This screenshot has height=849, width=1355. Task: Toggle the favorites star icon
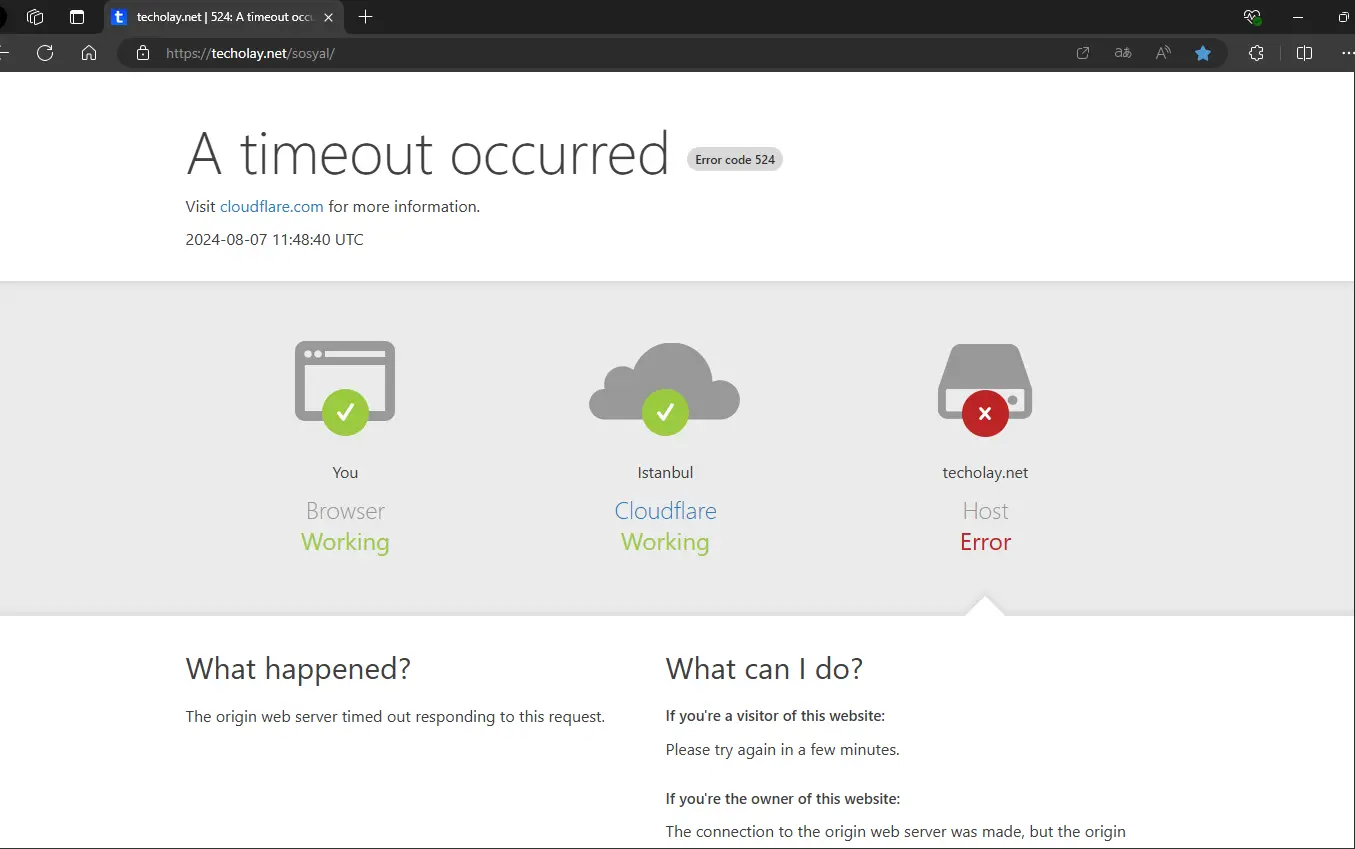click(x=1203, y=53)
